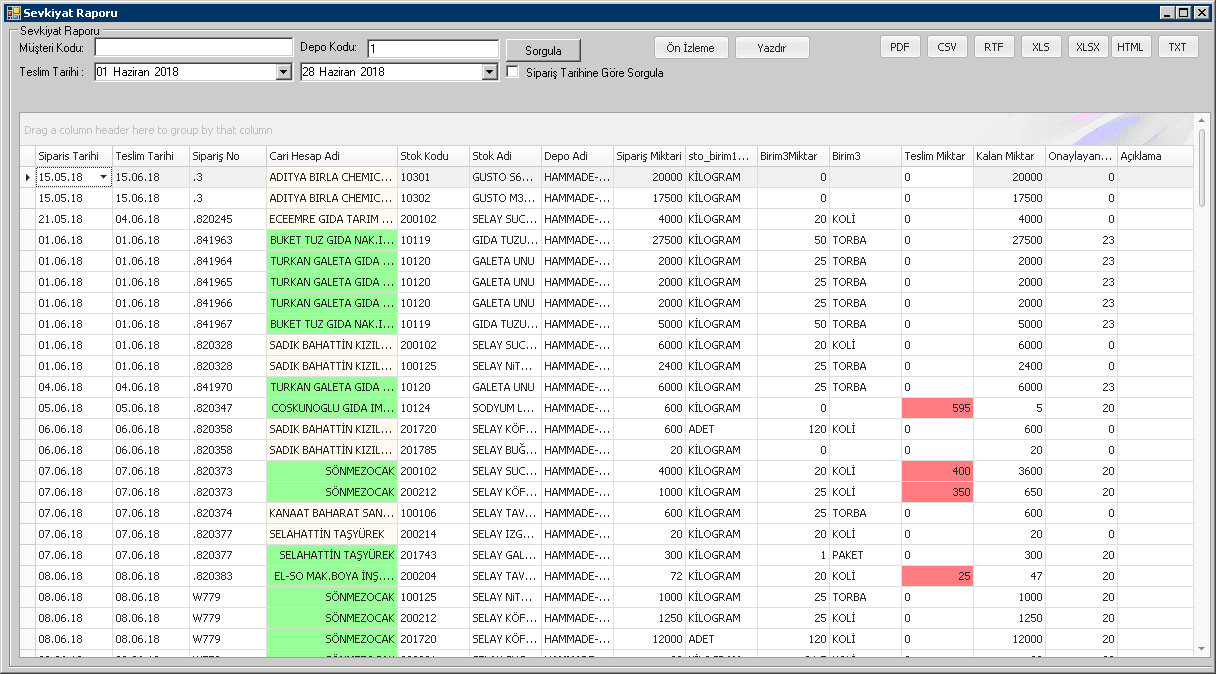
Task: Open the Ön İzleme print preview
Action: [690, 48]
